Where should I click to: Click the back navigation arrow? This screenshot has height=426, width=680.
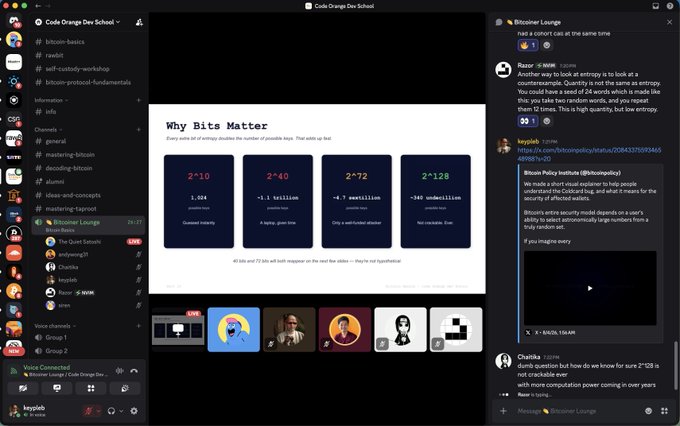[38, 6]
